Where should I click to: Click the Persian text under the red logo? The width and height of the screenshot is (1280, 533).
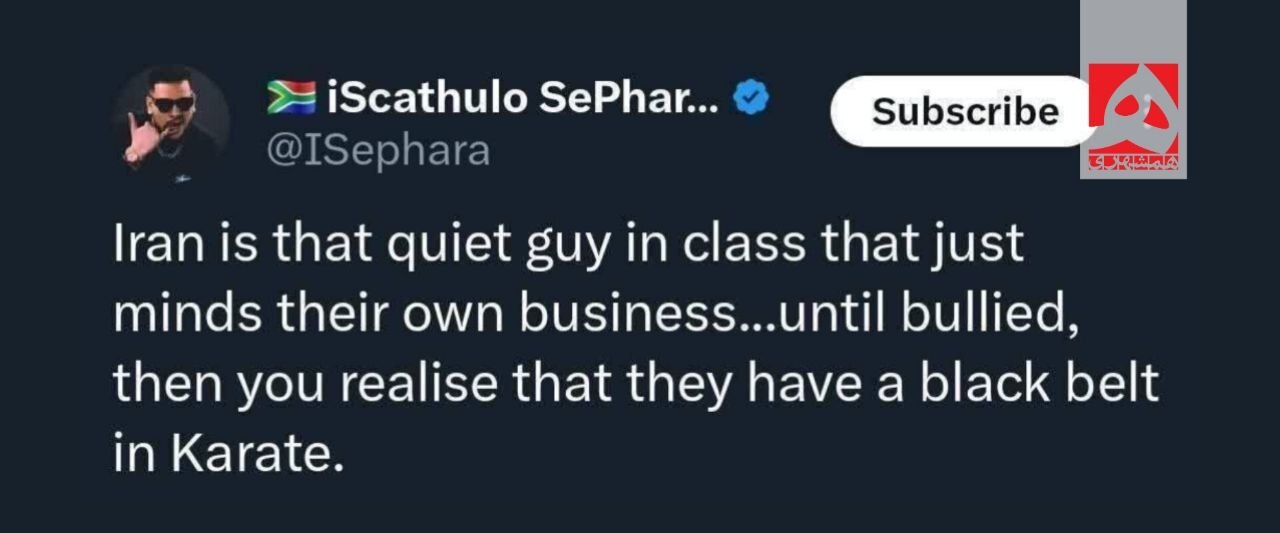tap(1133, 162)
